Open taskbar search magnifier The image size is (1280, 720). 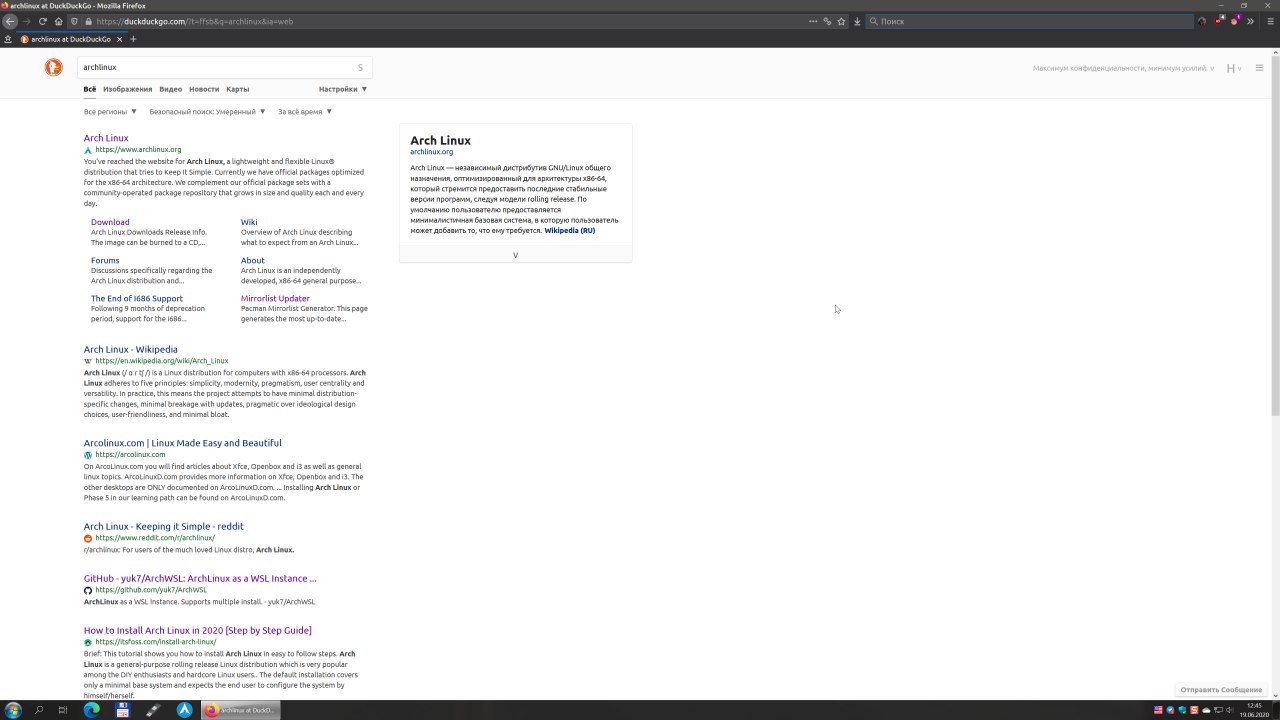(39, 710)
